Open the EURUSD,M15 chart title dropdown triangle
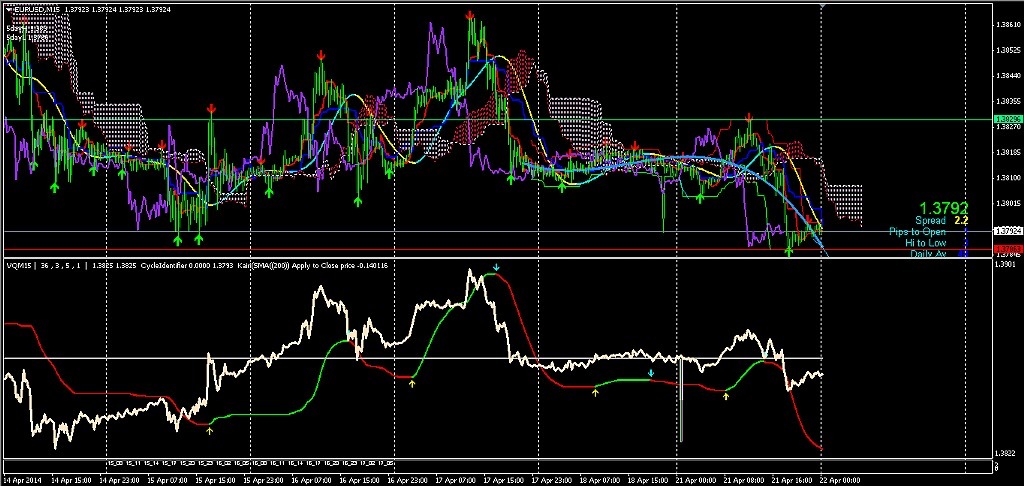Screen dimensions: 1024x486 click(x=7, y=8)
